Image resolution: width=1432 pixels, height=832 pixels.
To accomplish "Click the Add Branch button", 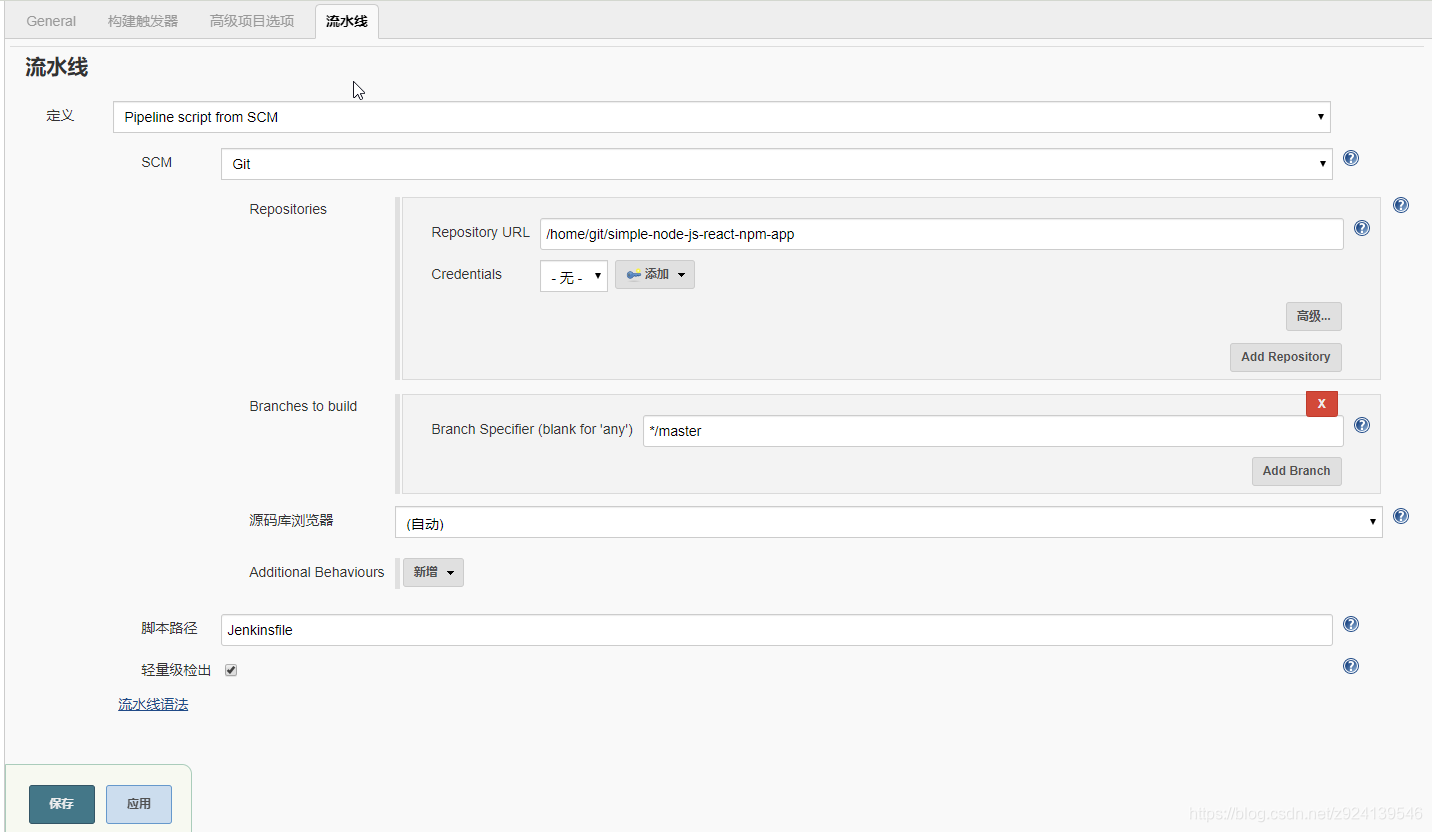I will [x=1297, y=471].
